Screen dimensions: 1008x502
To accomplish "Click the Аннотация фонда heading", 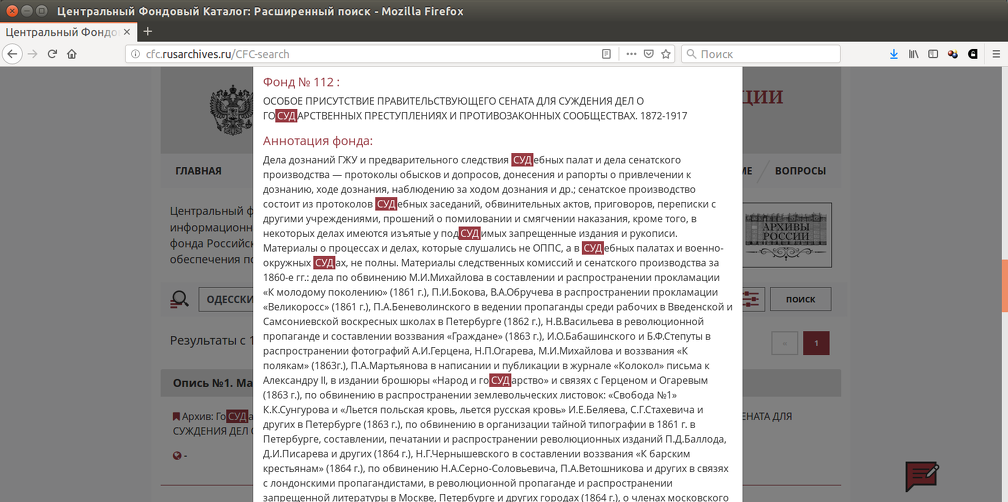I will (x=318, y=141).
